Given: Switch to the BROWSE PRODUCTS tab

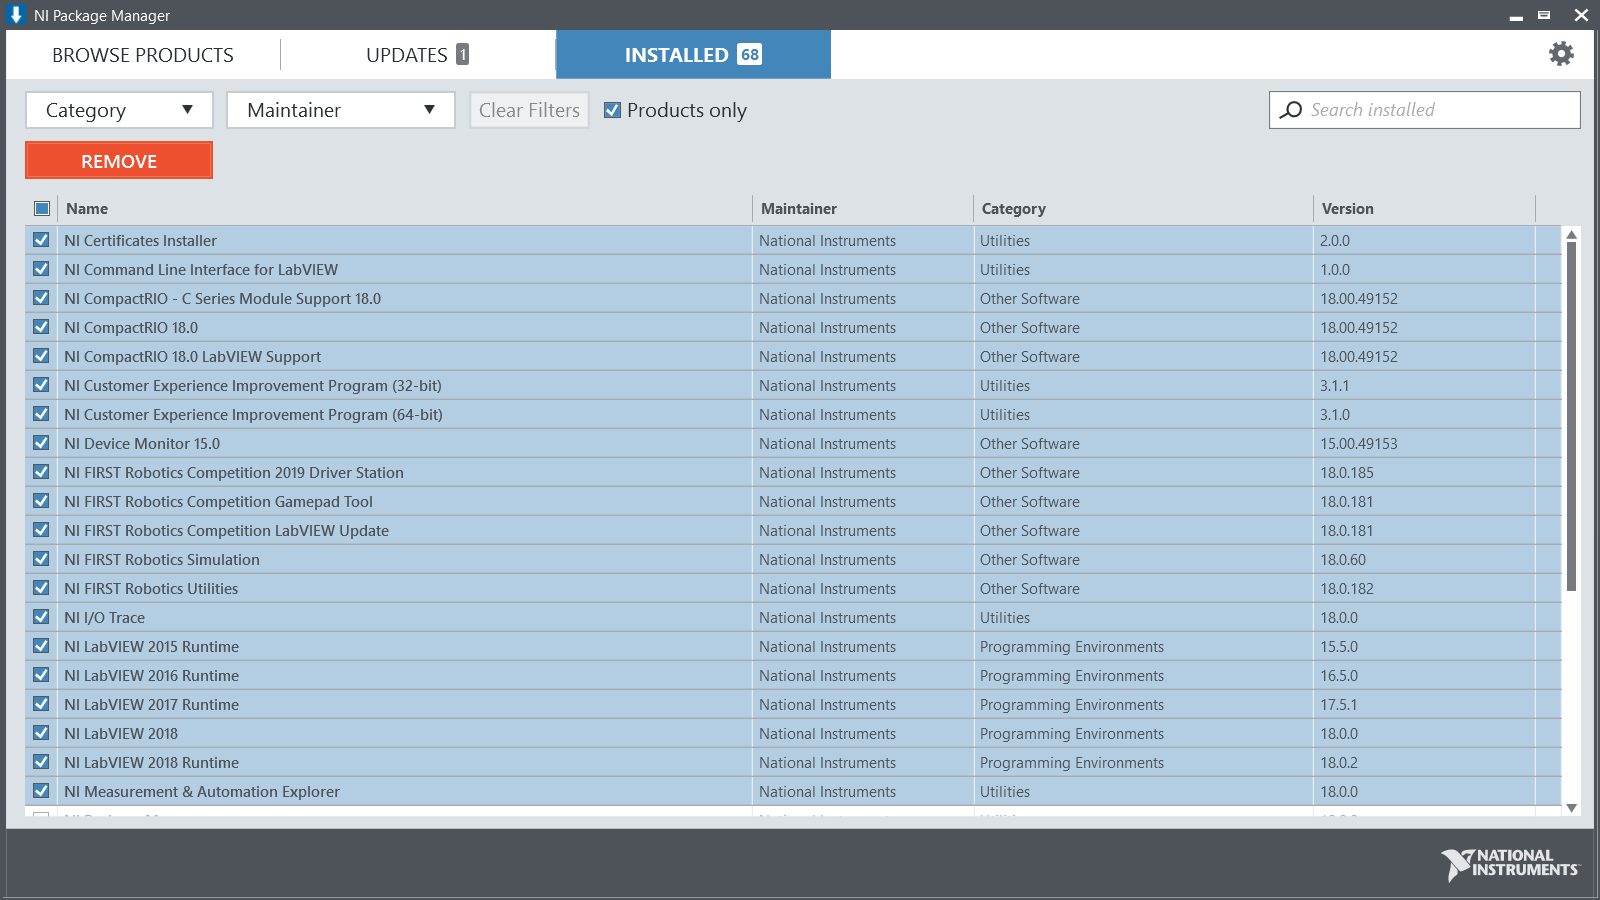Looking at the screenshot, I should tap(142, 54).
